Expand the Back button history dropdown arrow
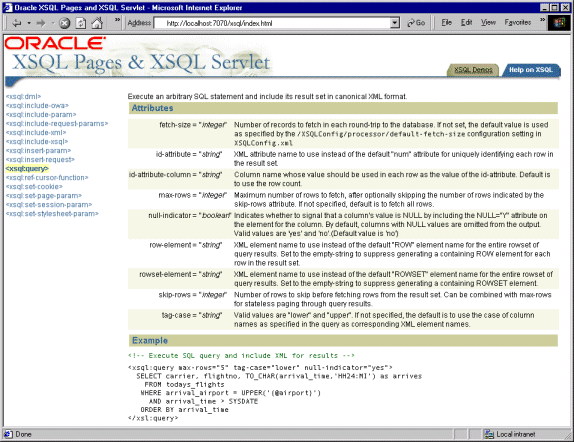Viewport: 574px width, 442px height. click(29, 23)
